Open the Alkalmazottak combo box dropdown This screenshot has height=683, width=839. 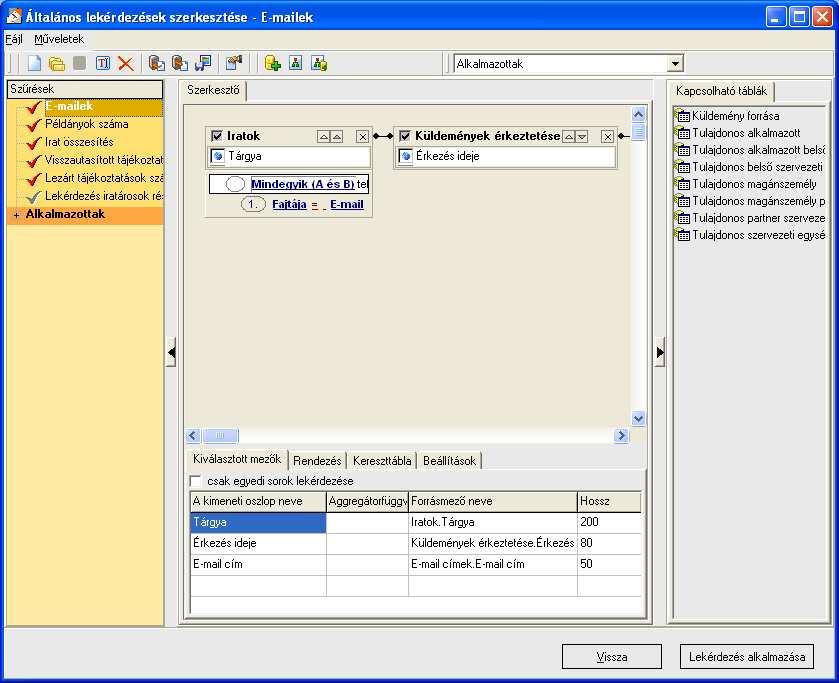[676, 64]
